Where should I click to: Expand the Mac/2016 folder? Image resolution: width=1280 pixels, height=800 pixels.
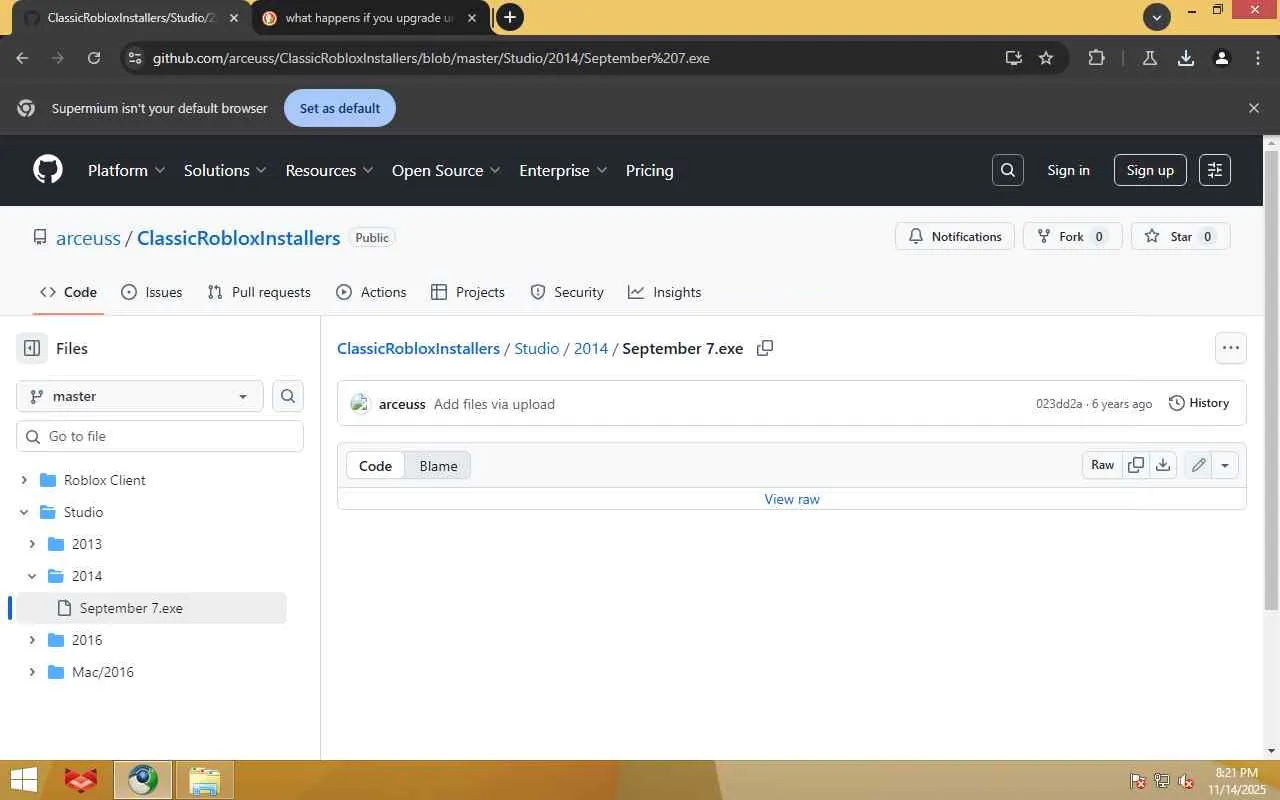click(32, 672)
